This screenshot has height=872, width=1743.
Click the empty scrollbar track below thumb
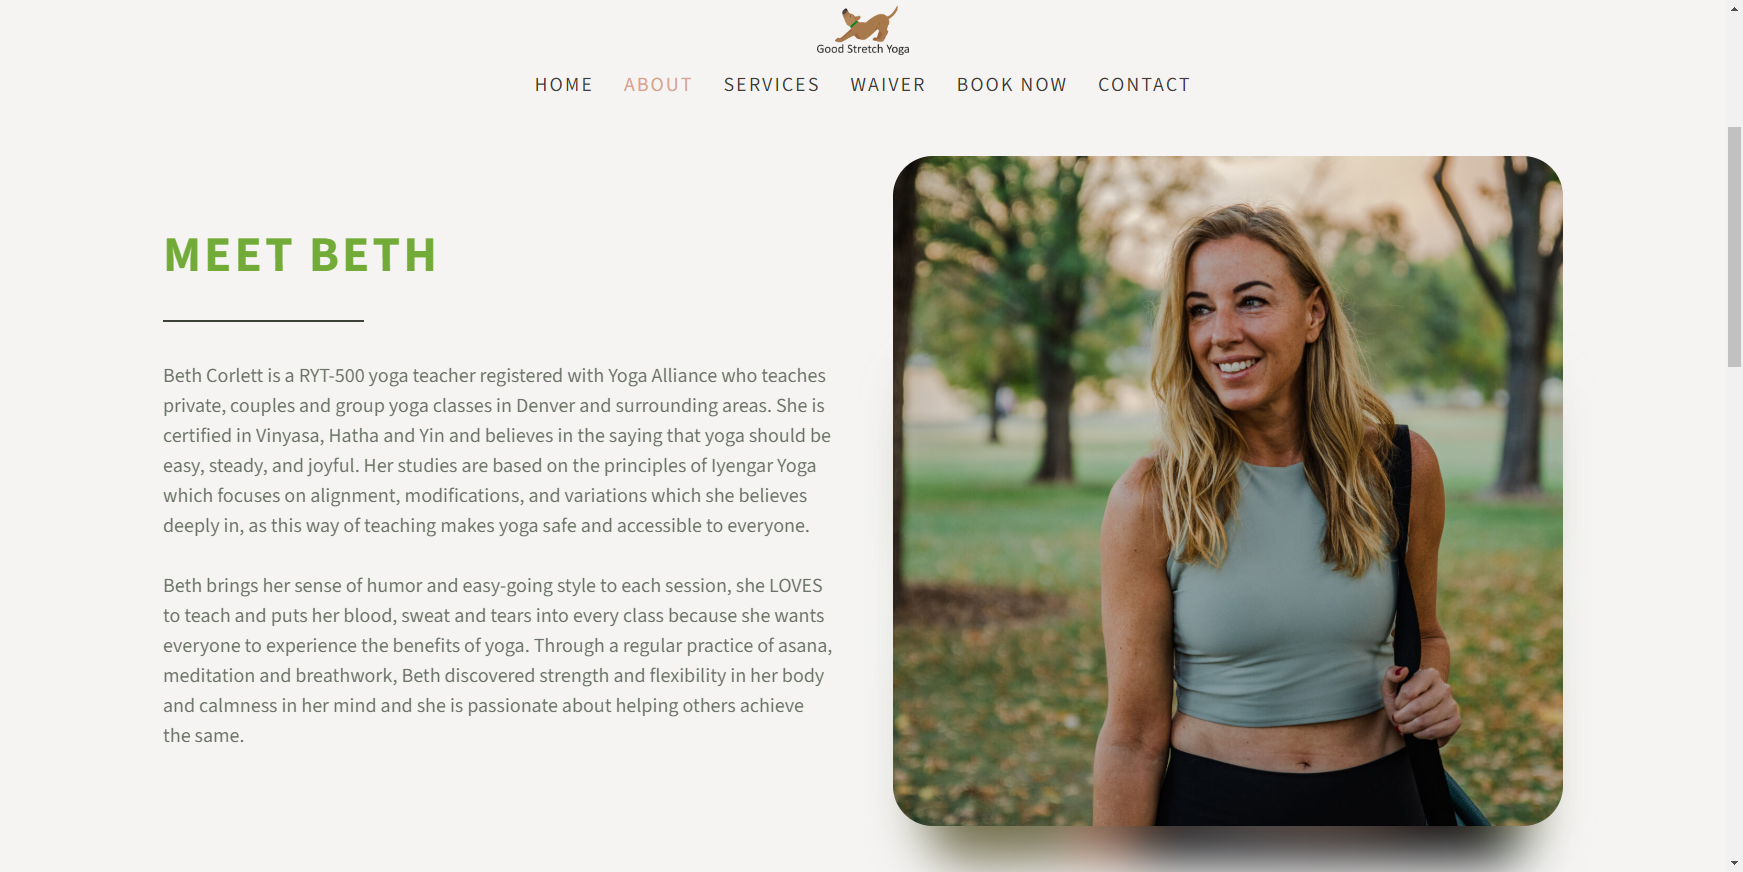1735,610
